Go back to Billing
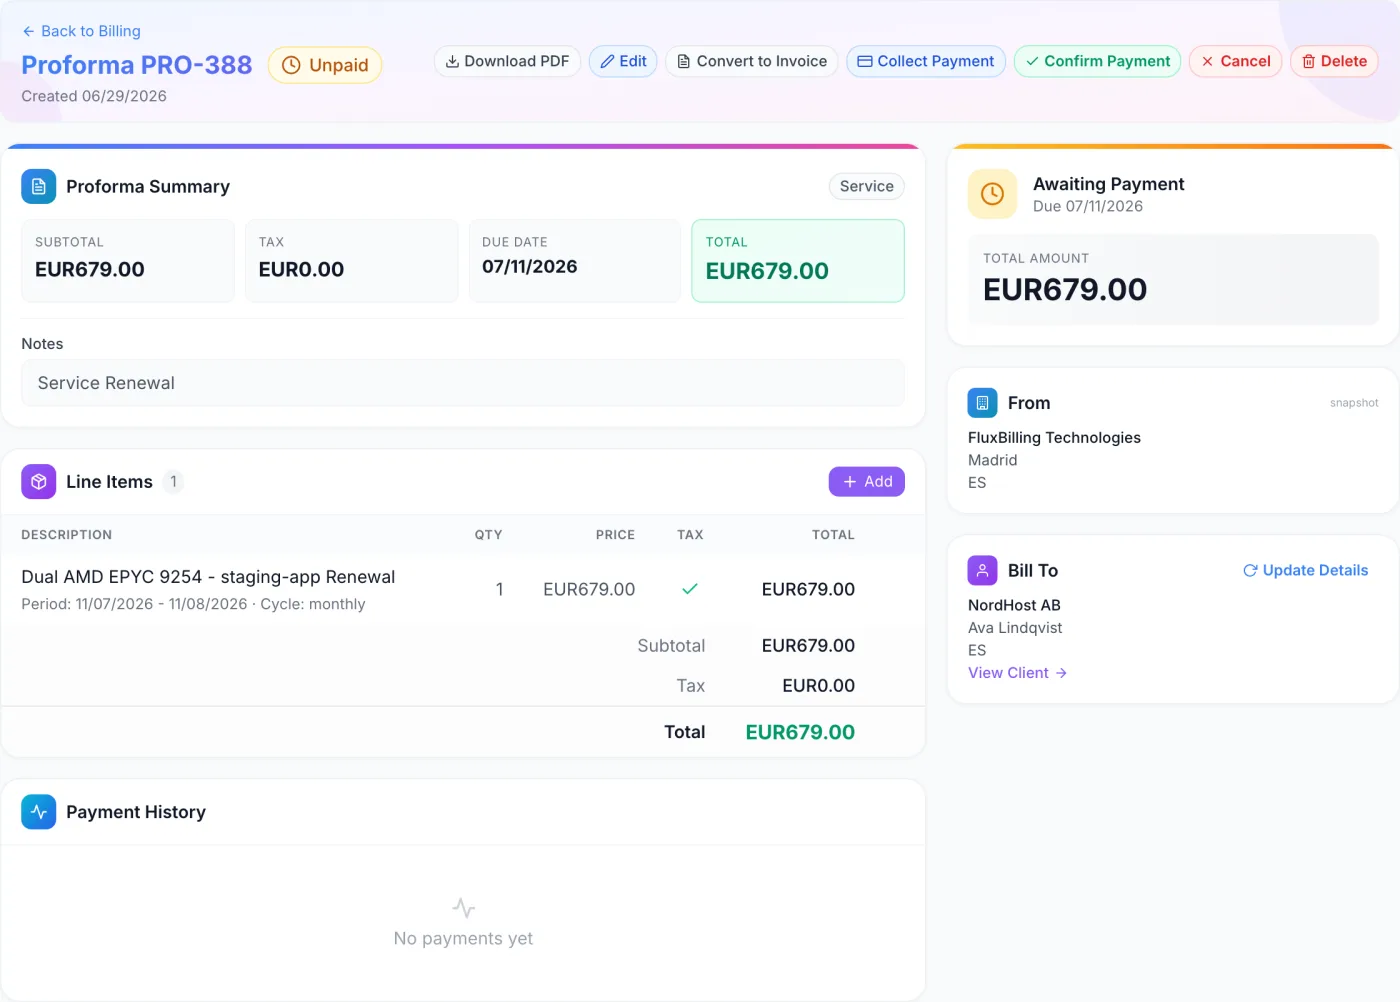The width and height of the screenshot is (1400, 1002). click(x=81, y=31)
